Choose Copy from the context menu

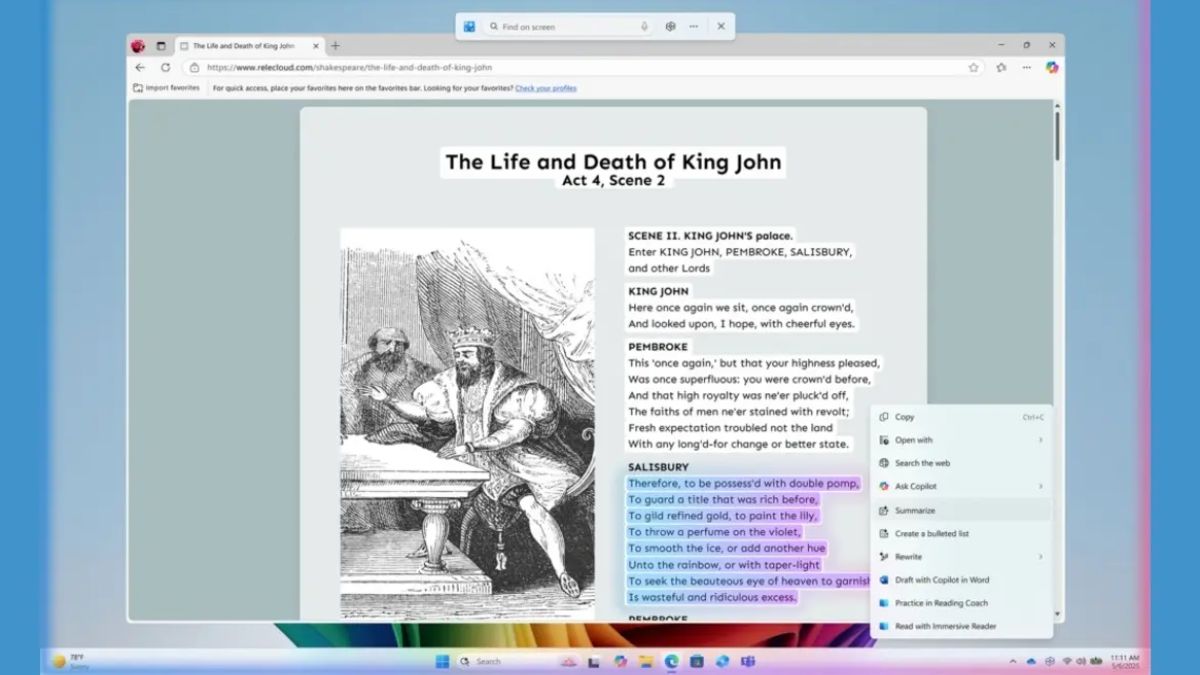pyautogui.click(x=903, y=416)
